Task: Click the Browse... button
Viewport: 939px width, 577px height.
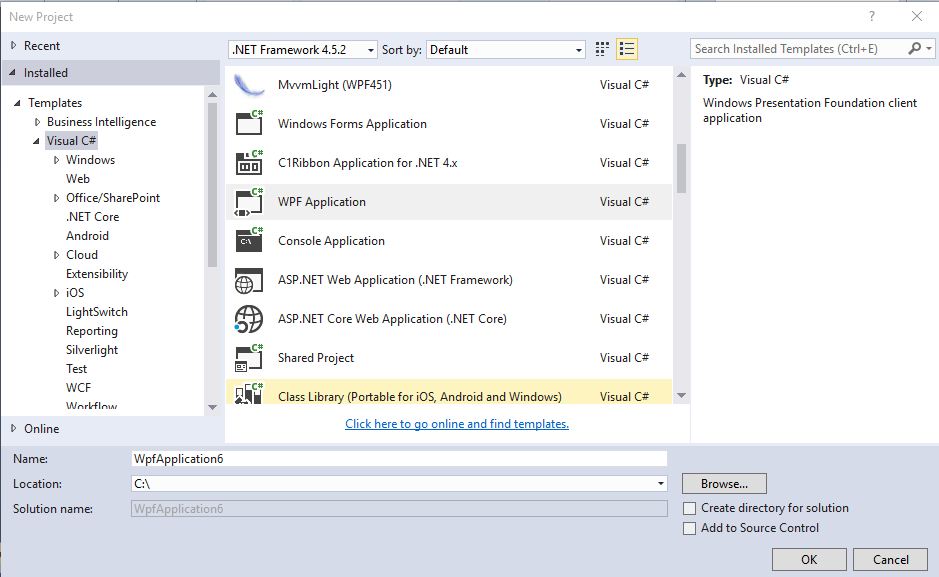Action: coord(724,484)
